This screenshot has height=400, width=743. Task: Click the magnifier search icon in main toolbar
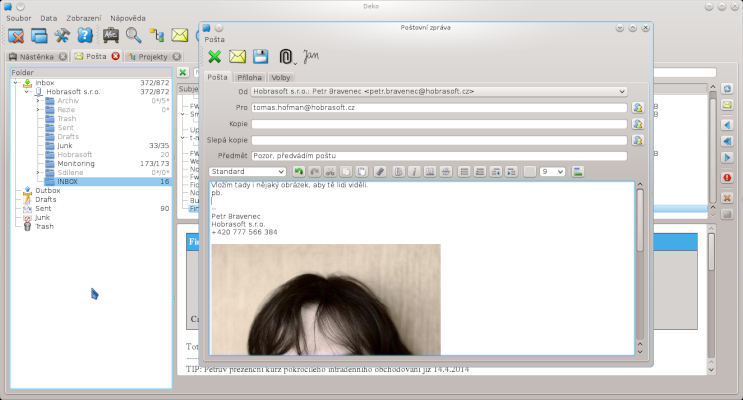tap(133, 35)
